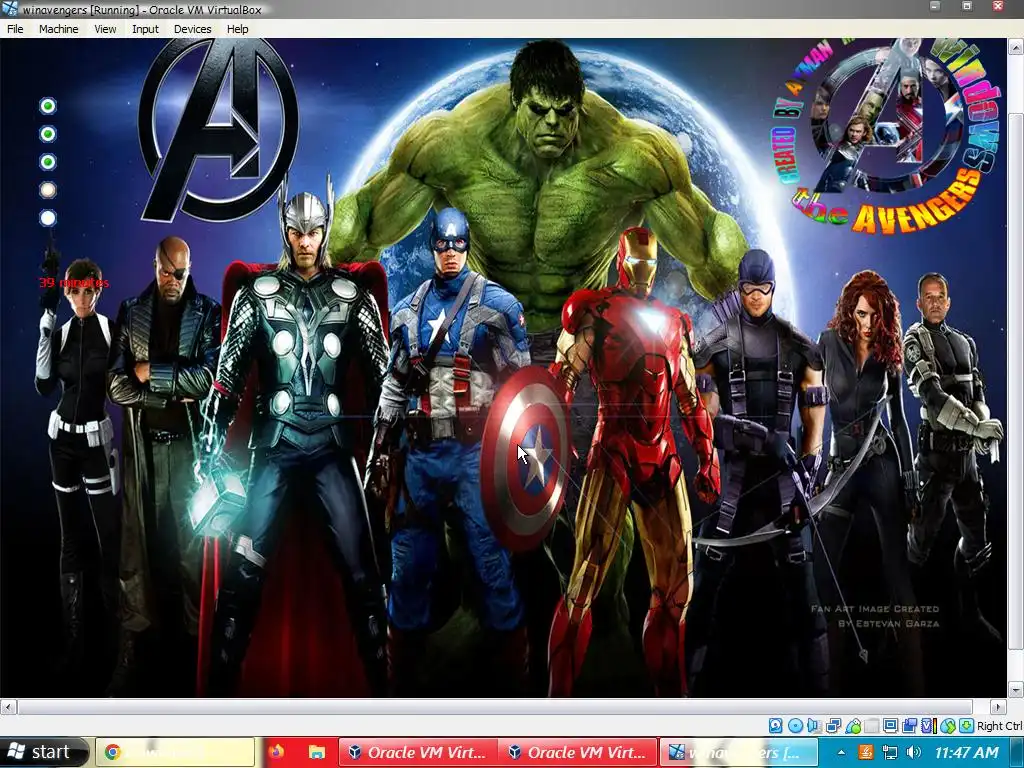Image resolution: width=1024 pixels, height=768 pixels.
Task: Click the network adapters status icon
Action: tap(833, 726)
